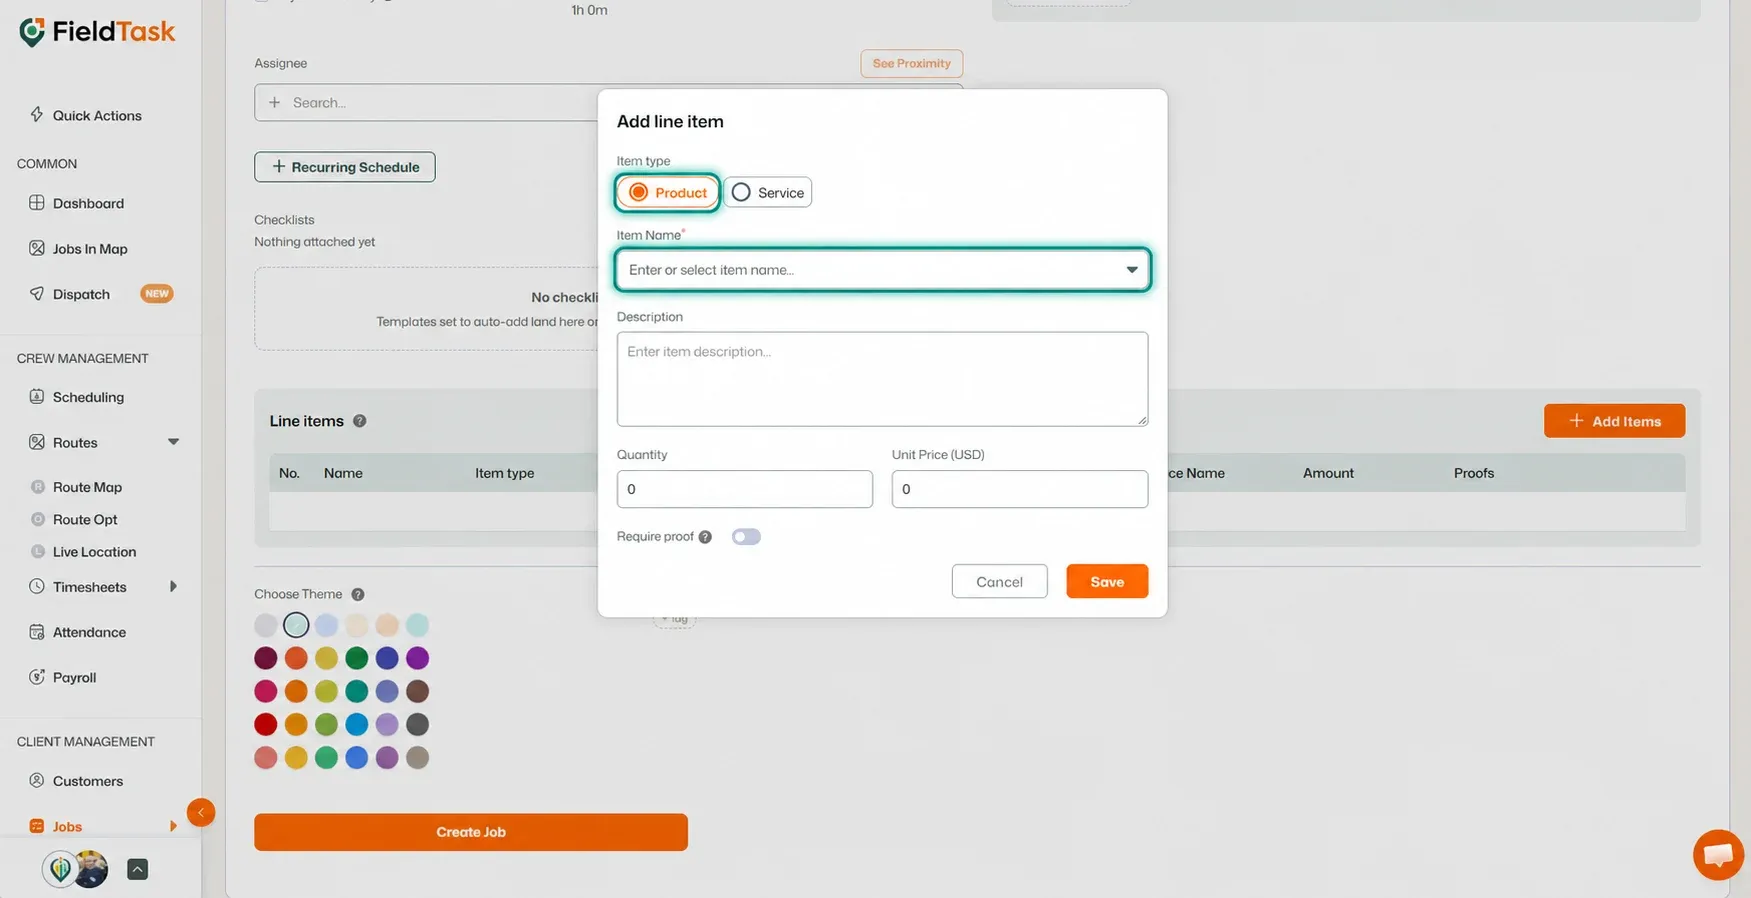Viewport: 1751px width, 898px height.
Task: Toggle the Require proof switch
Action: (x=746, y=537)
